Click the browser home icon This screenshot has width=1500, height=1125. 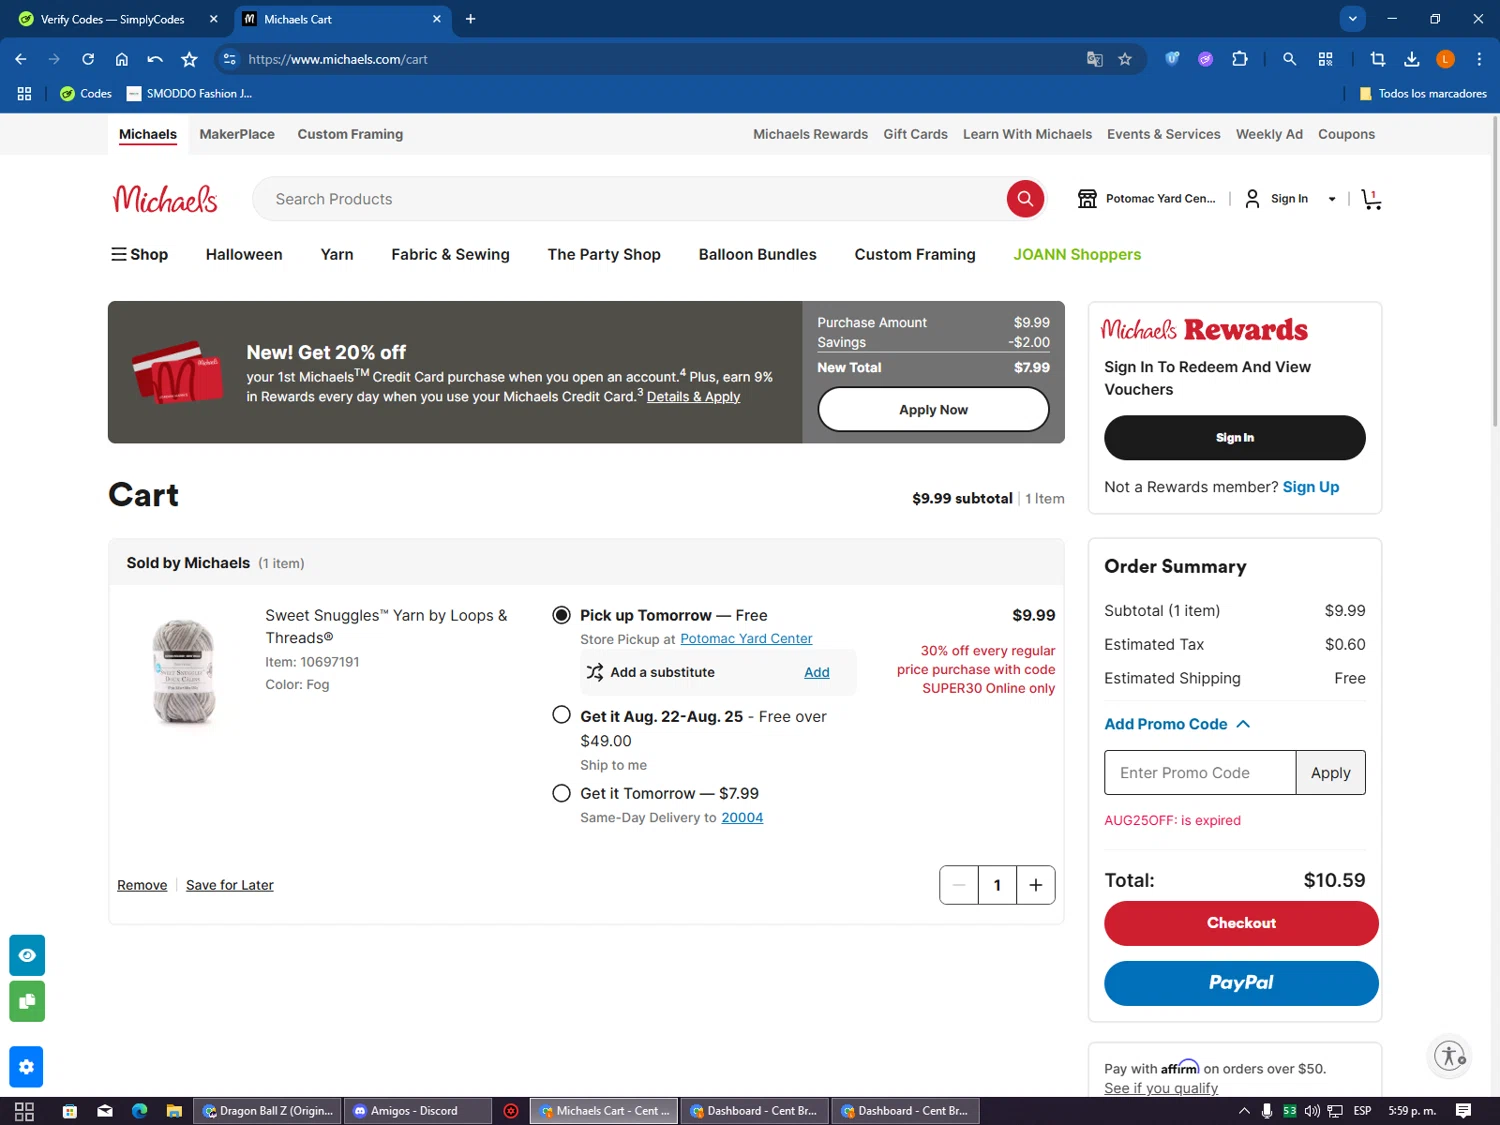[x=122, y=59]
